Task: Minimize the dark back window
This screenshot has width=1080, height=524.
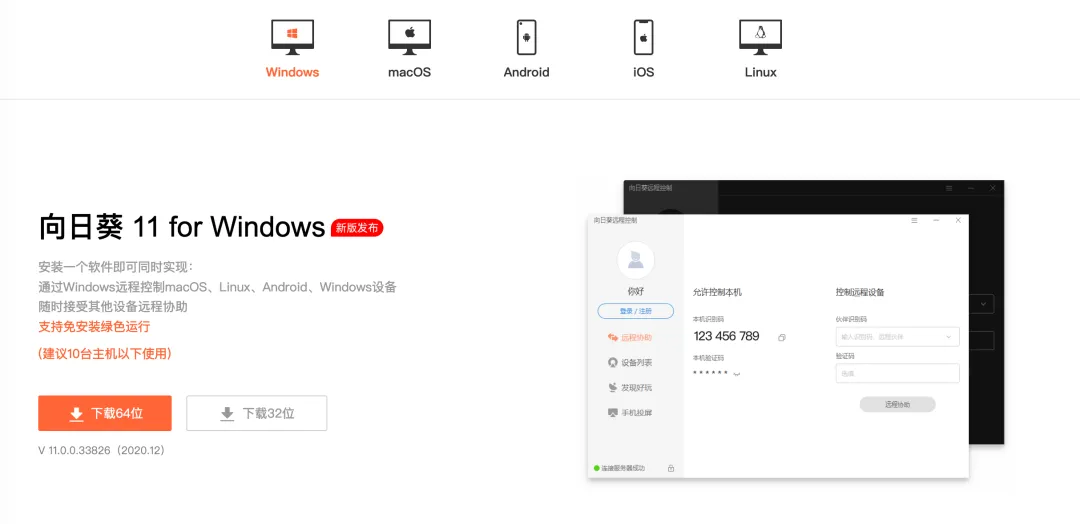Action: 971,188
